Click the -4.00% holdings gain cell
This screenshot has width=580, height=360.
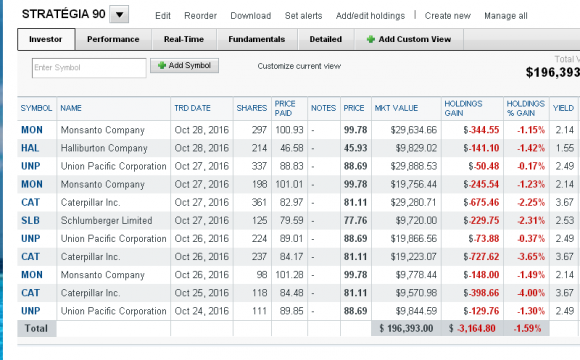(x=531, y=293)
